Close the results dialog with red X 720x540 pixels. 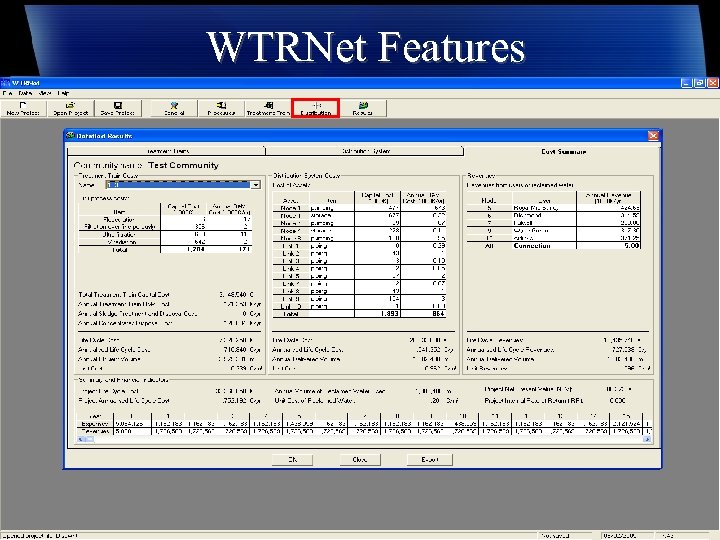point(653,135)
